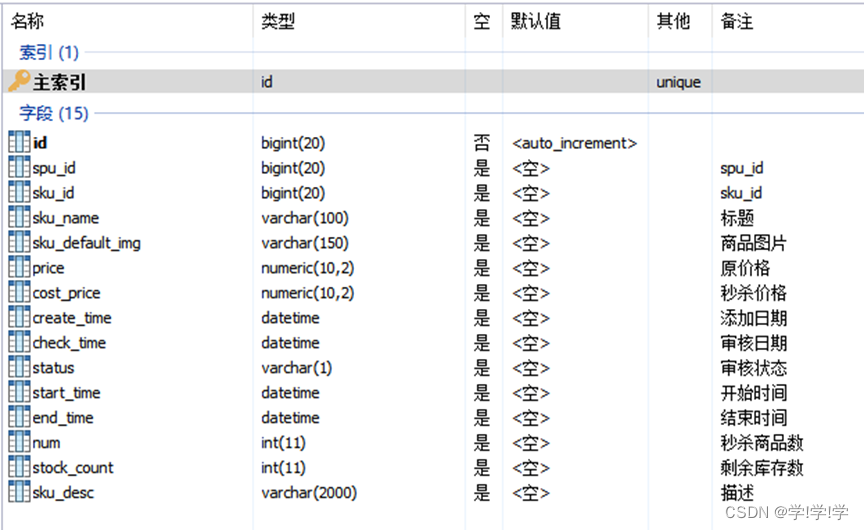Click the column icon beside check_time
The image size is (864, 530).
click(19, 342)
